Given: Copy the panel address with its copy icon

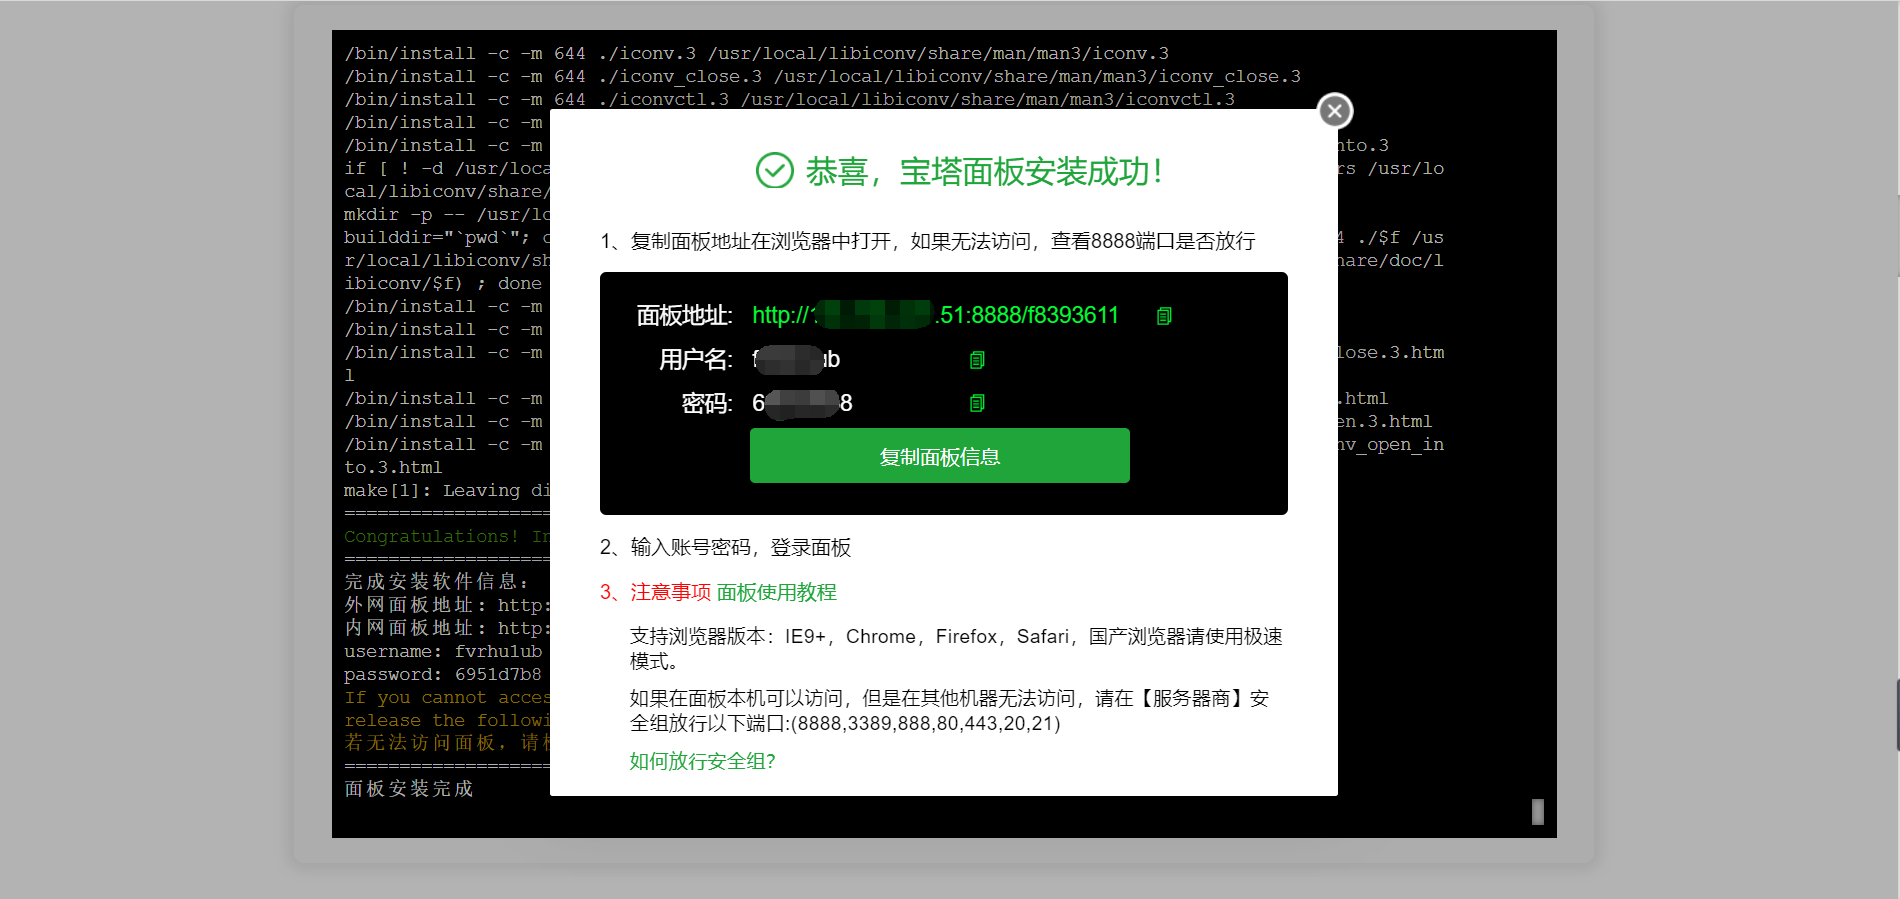Looking at the screenshot, I should coord(1164,316).
